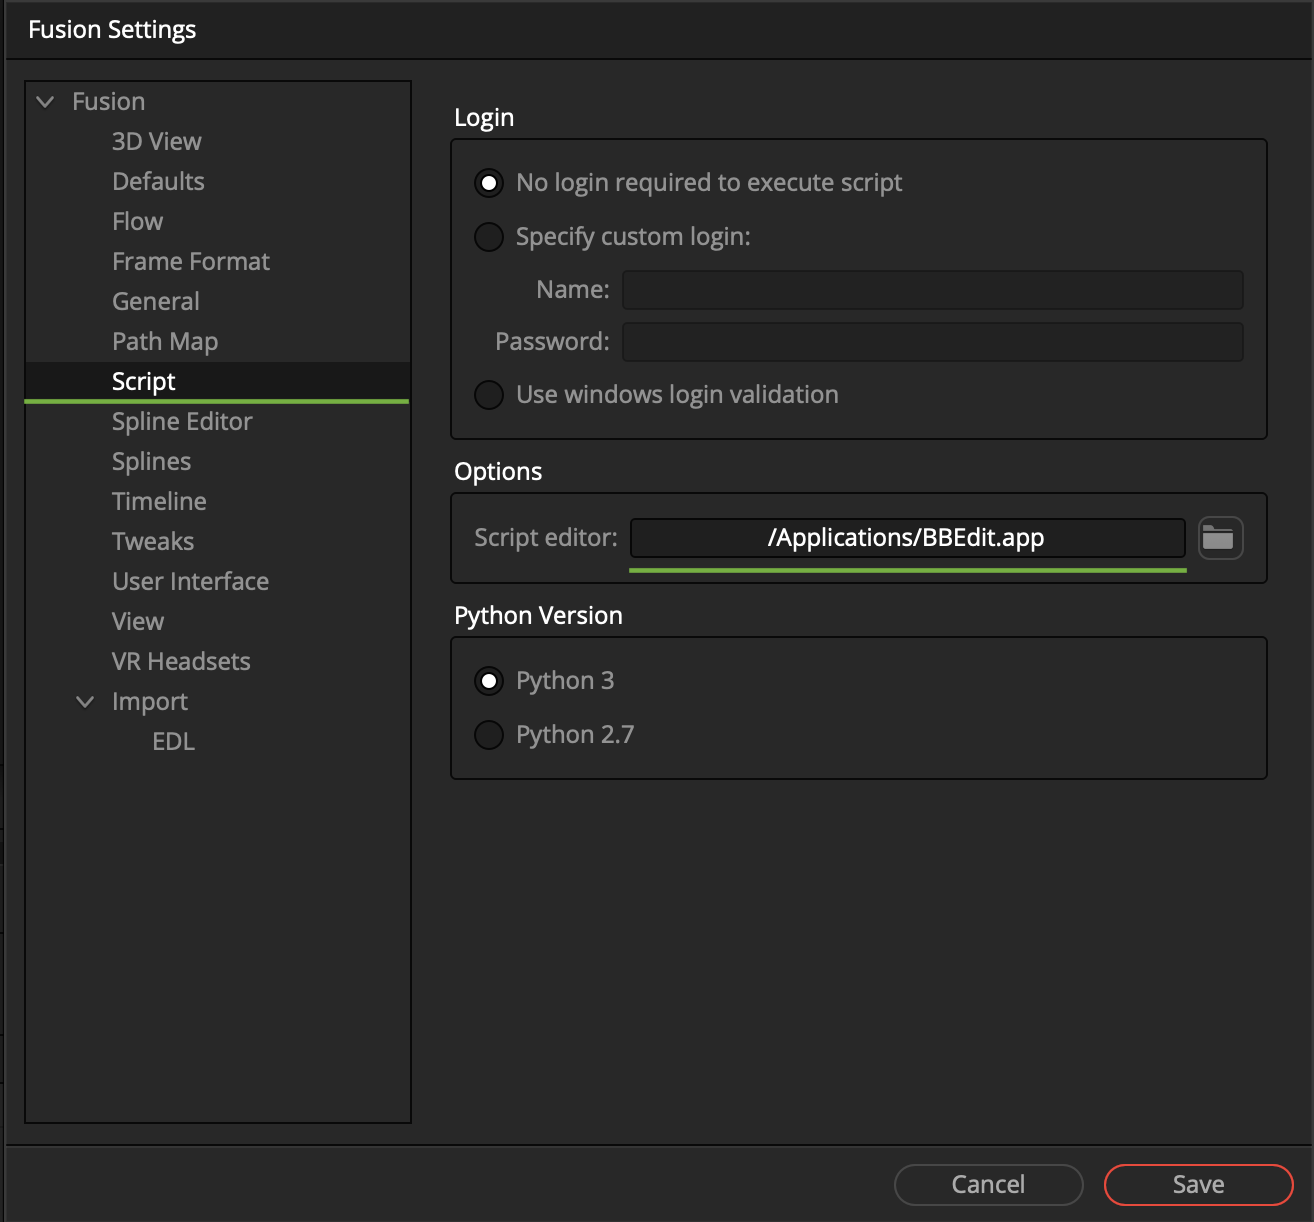Screen dimensions: 1314x1222
Task: Browse for script editor with folder icon
Action: [1220, 538]
